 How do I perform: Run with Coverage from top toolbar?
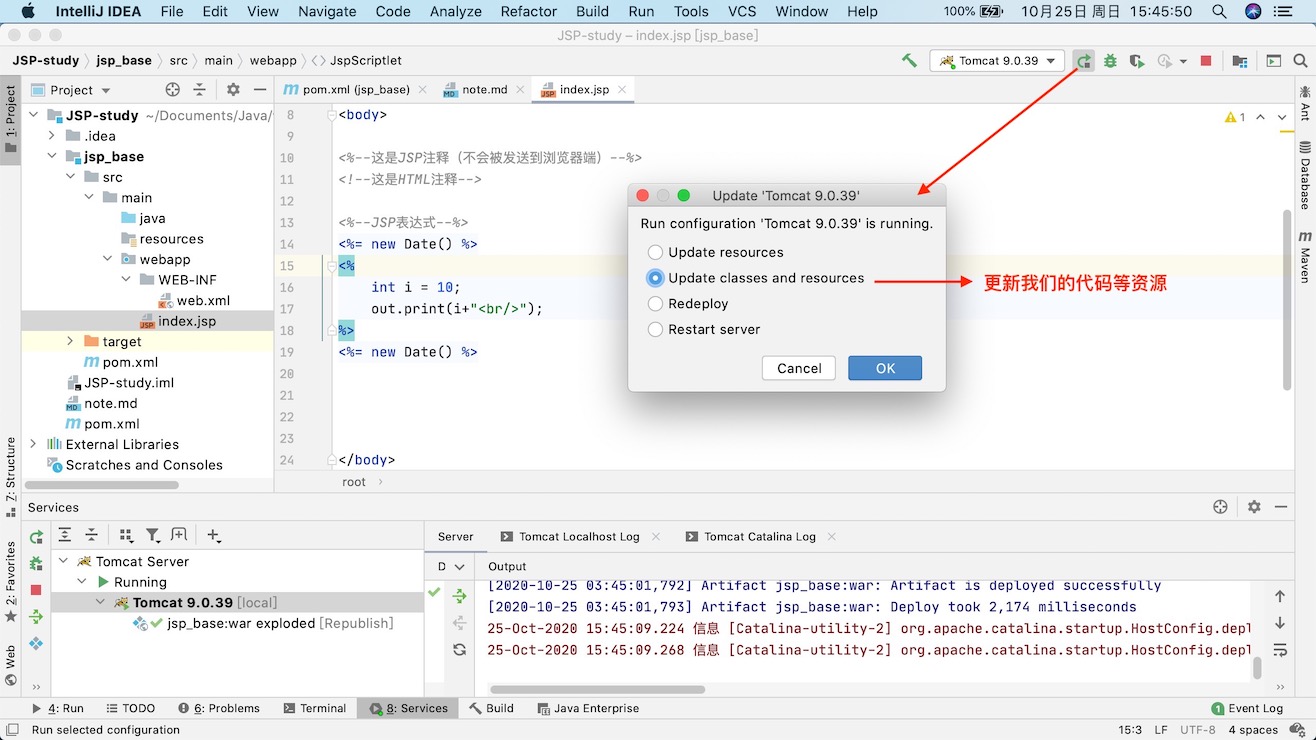click(1137, 61)
